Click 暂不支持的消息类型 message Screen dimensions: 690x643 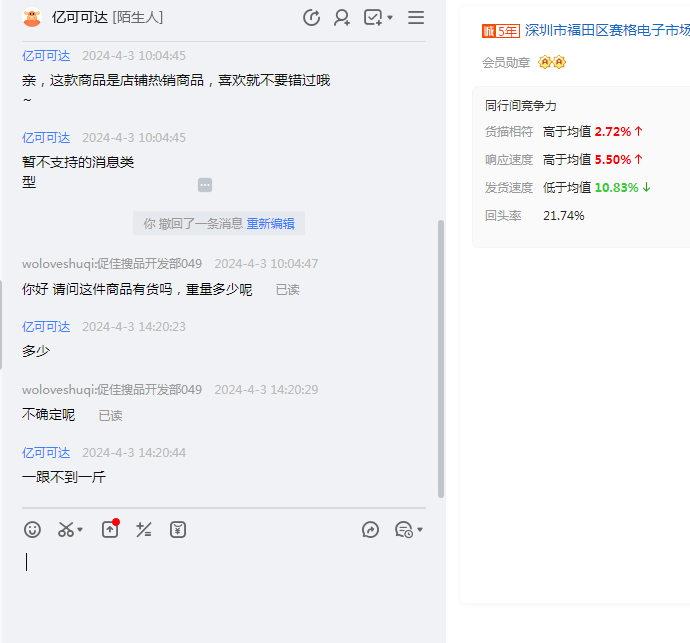click(x=78, y=172)
